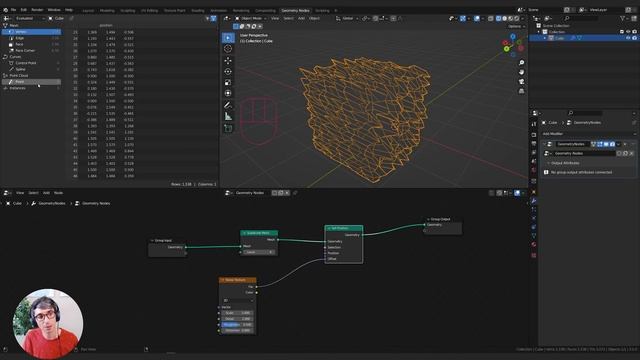Open the Tool properties tab icon
The image size is (640, 360).
coord(533,124)
